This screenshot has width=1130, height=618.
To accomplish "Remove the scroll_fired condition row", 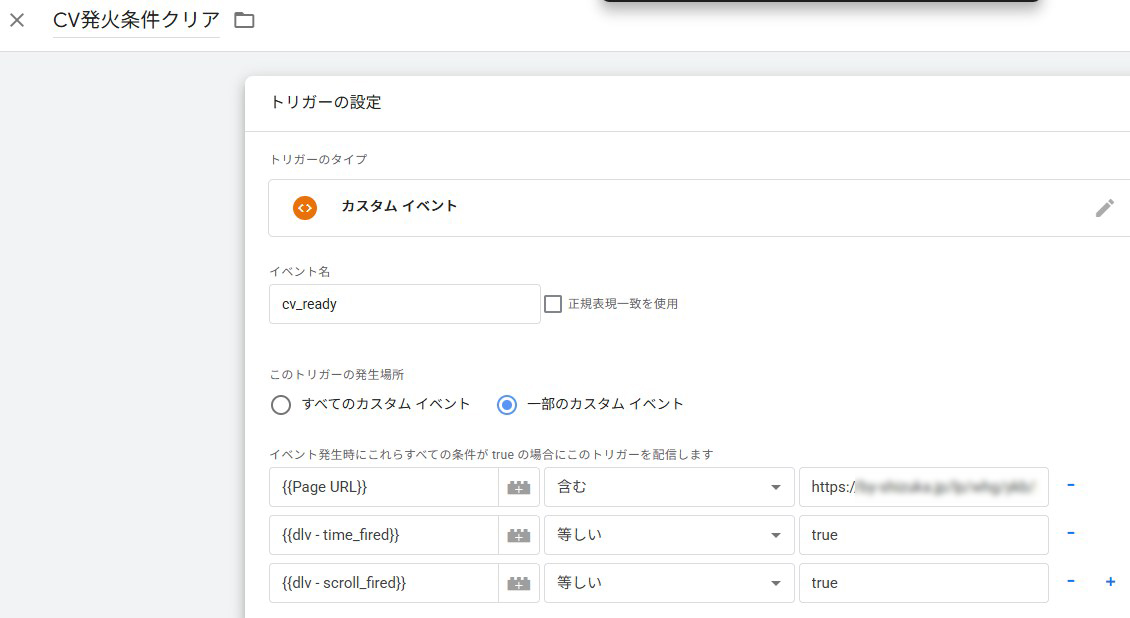I will pyautogui.click(x=1071, y=581).
